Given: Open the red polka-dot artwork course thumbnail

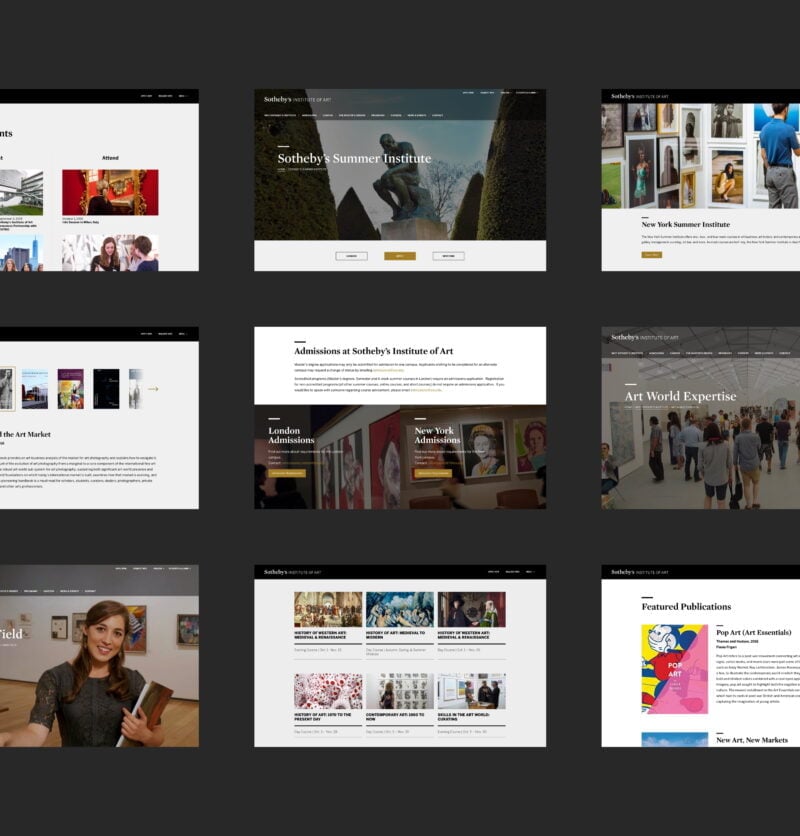Looking at the screenshot, I should click(x=328, y=691).
